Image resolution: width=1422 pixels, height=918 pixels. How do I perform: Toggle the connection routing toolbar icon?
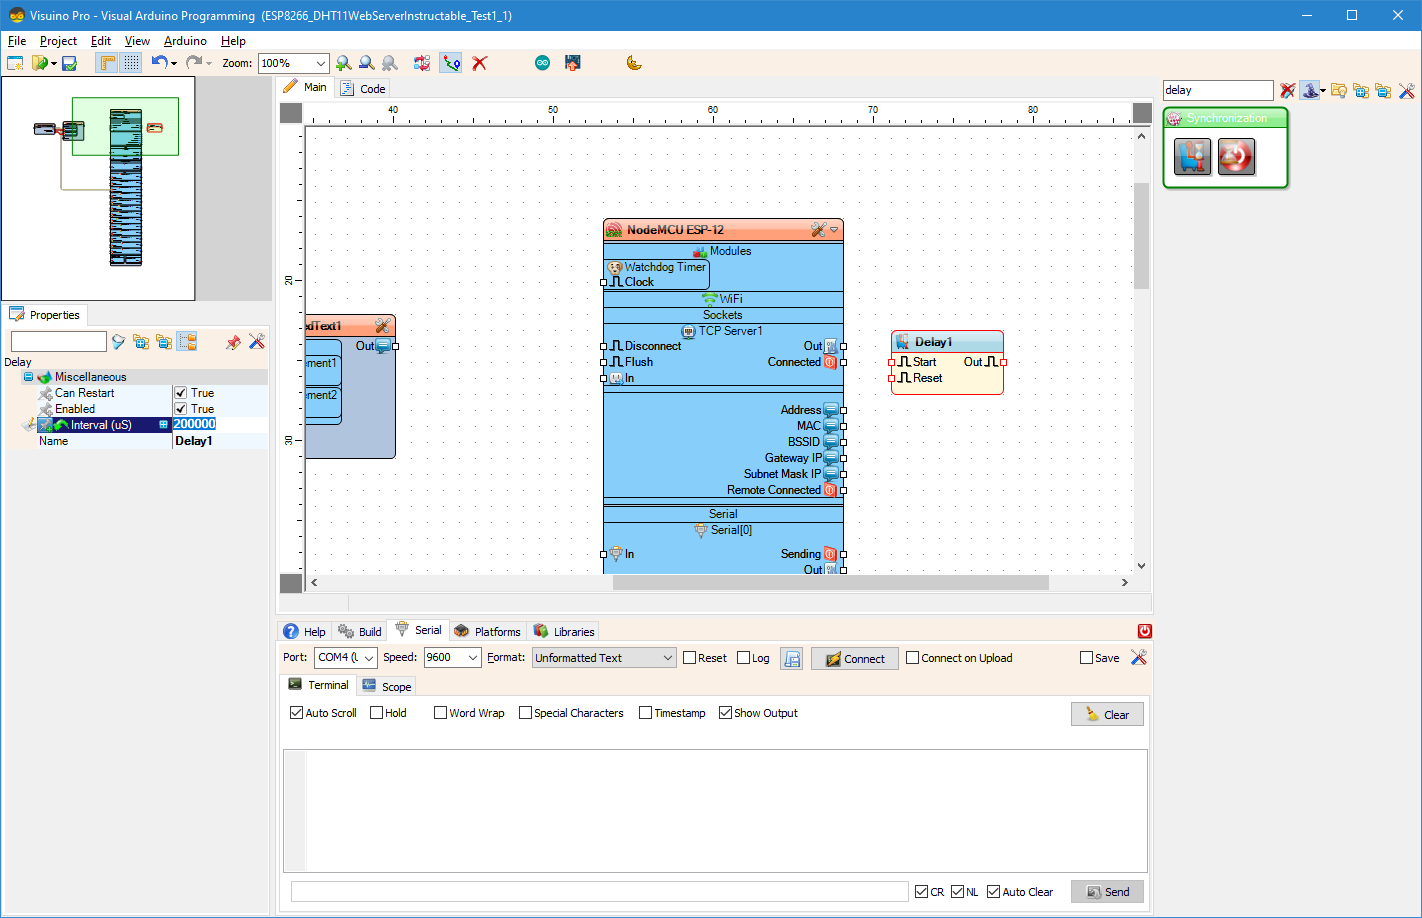coord(451,63)
